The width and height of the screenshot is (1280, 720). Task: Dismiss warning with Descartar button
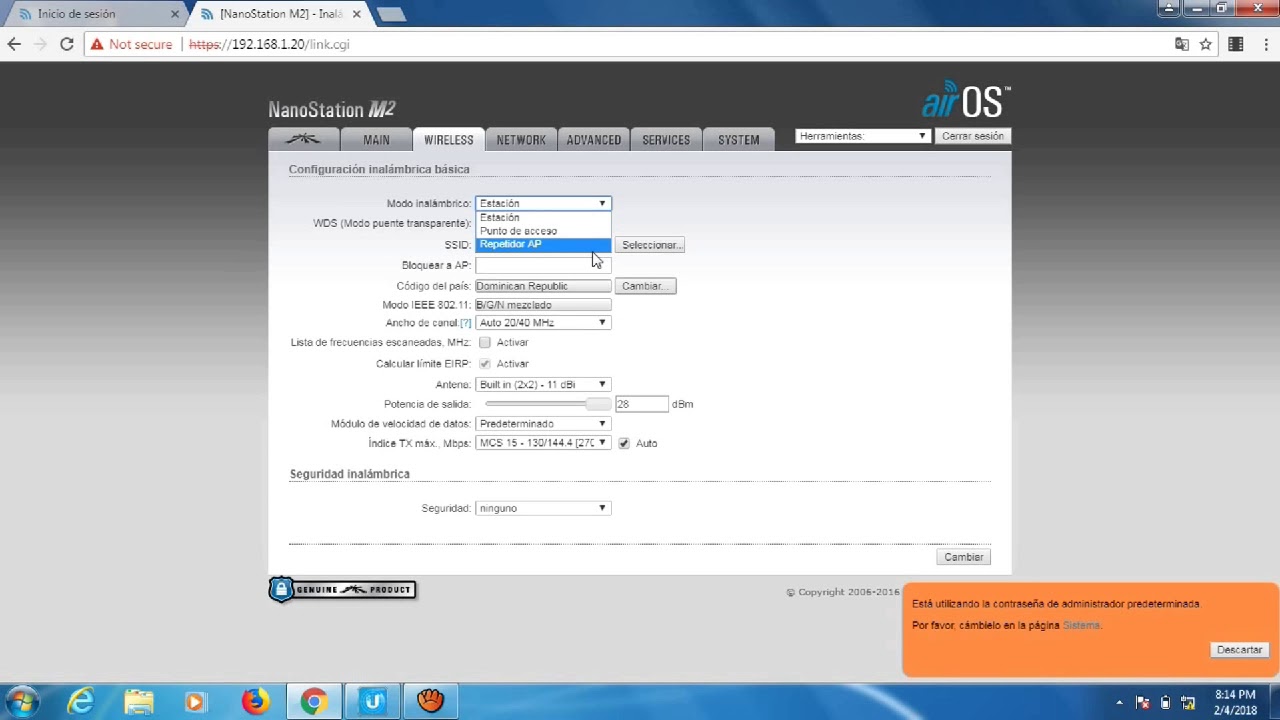[x=1239, y=650]
